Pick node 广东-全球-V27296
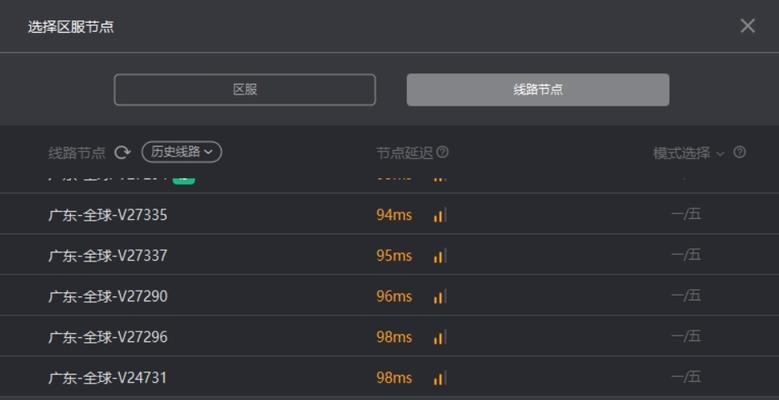Screen dimensions: 779x400 tap(390, 336)
